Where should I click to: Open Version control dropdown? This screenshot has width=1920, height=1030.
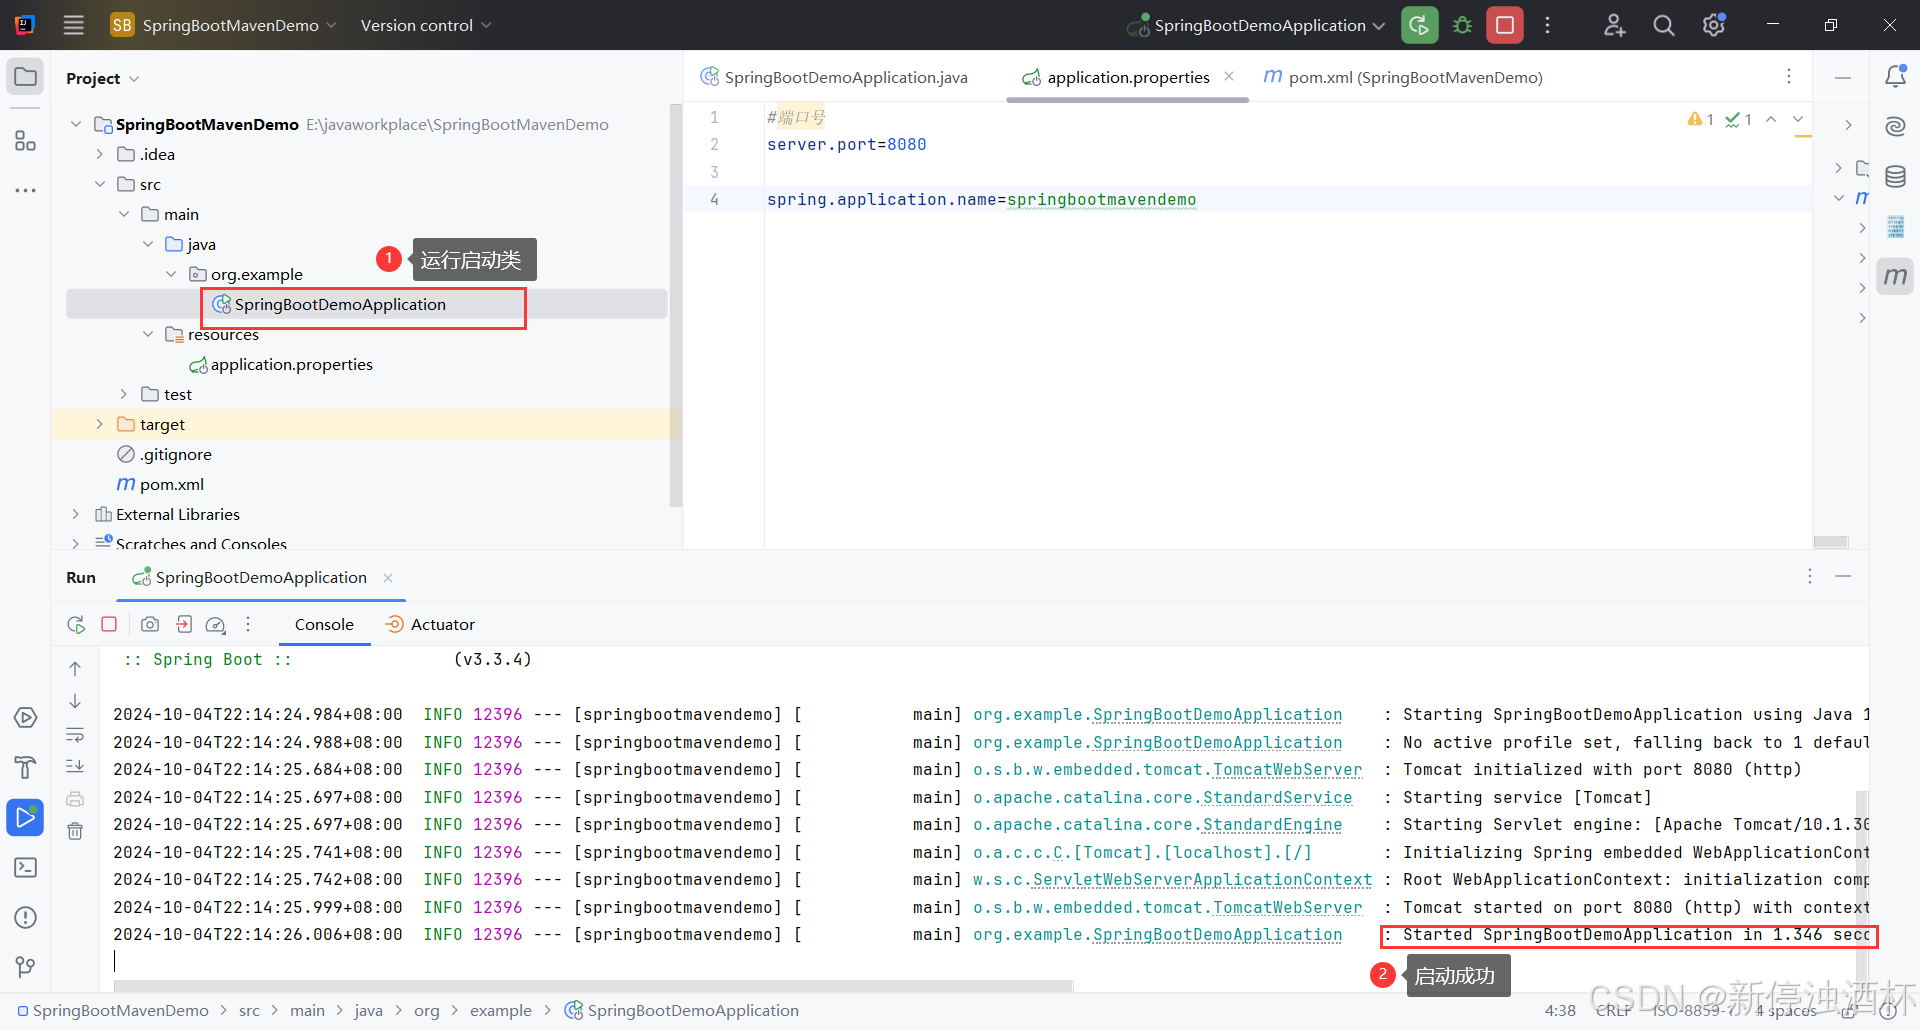(426, 25)
